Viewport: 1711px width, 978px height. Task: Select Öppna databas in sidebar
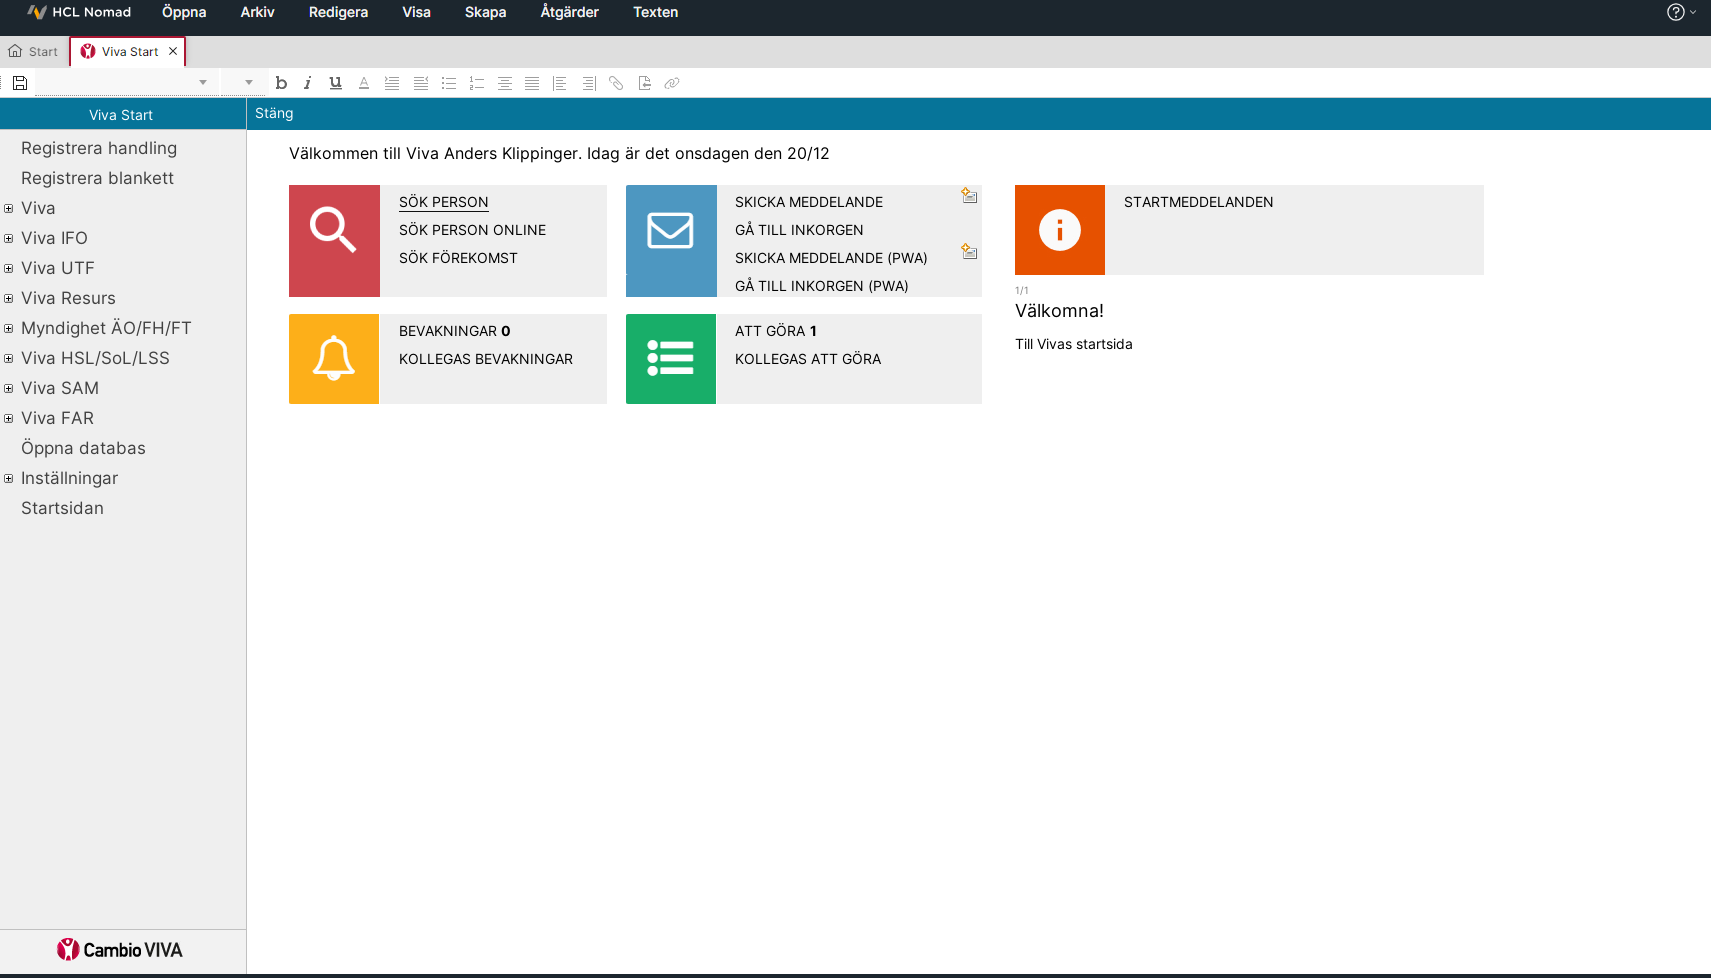click(83, 448)
